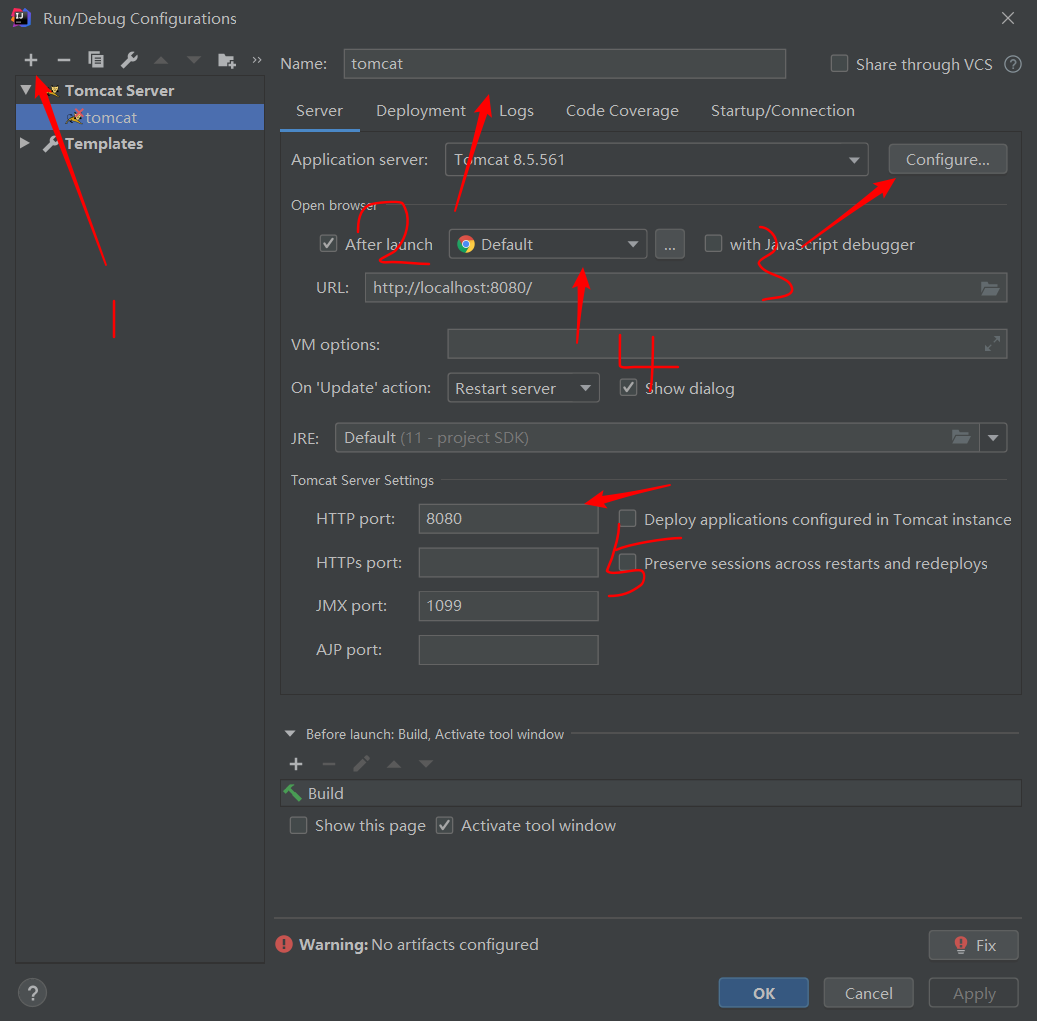Browse URL folder icon
Image resolution: width=1037 pixels, height=1021 pixels.
tap(989, 288)
